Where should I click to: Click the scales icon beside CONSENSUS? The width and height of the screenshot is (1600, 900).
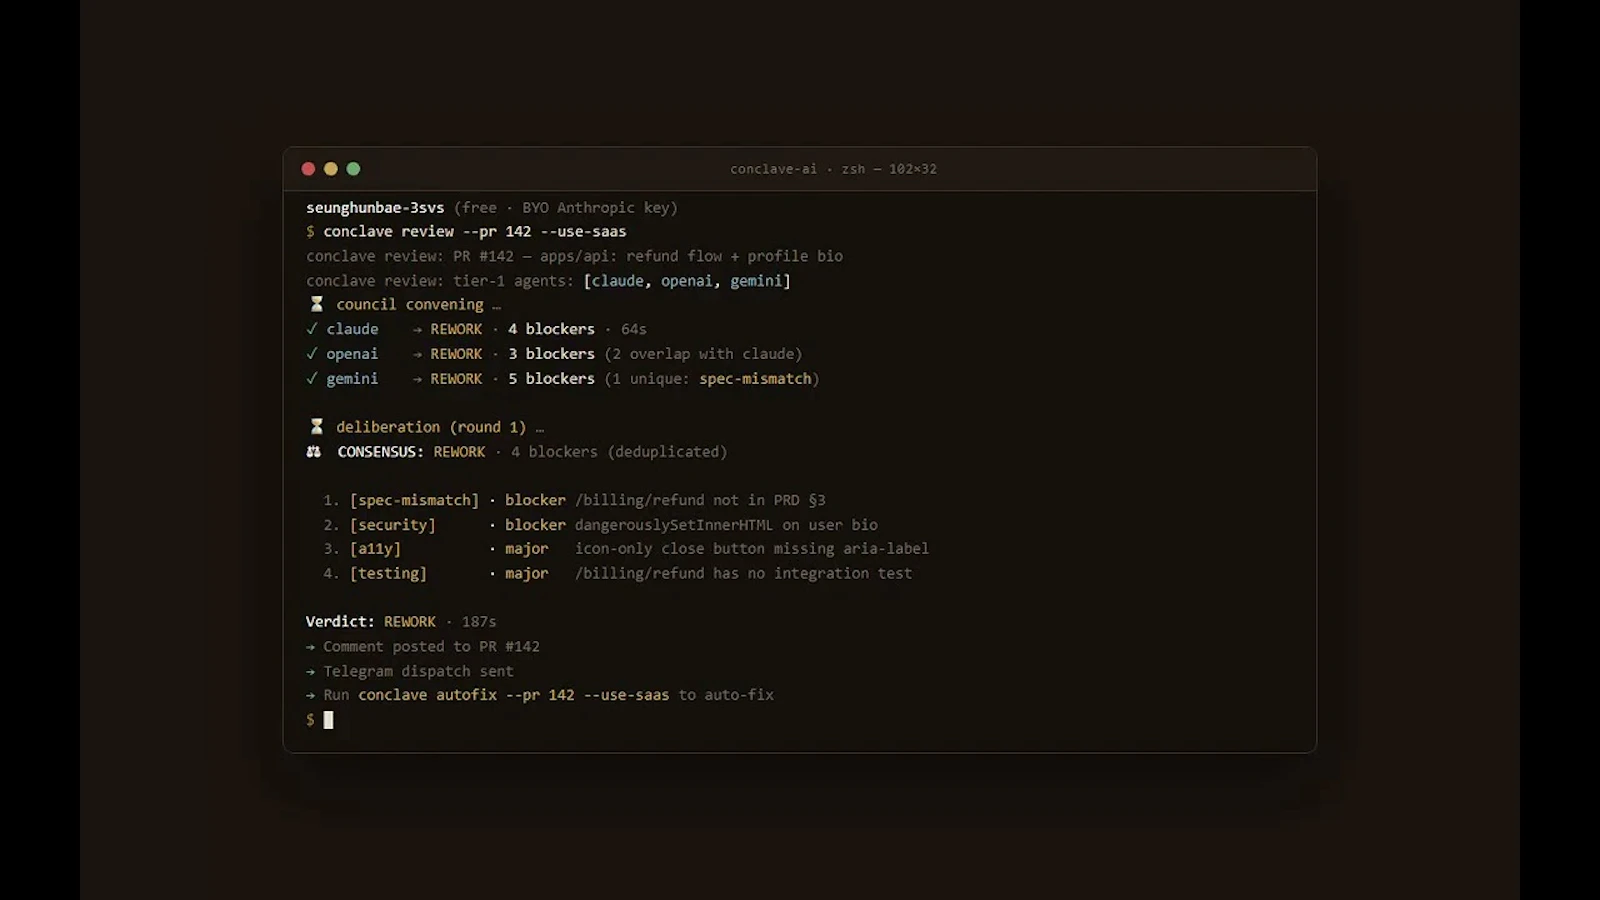[313, 452]
